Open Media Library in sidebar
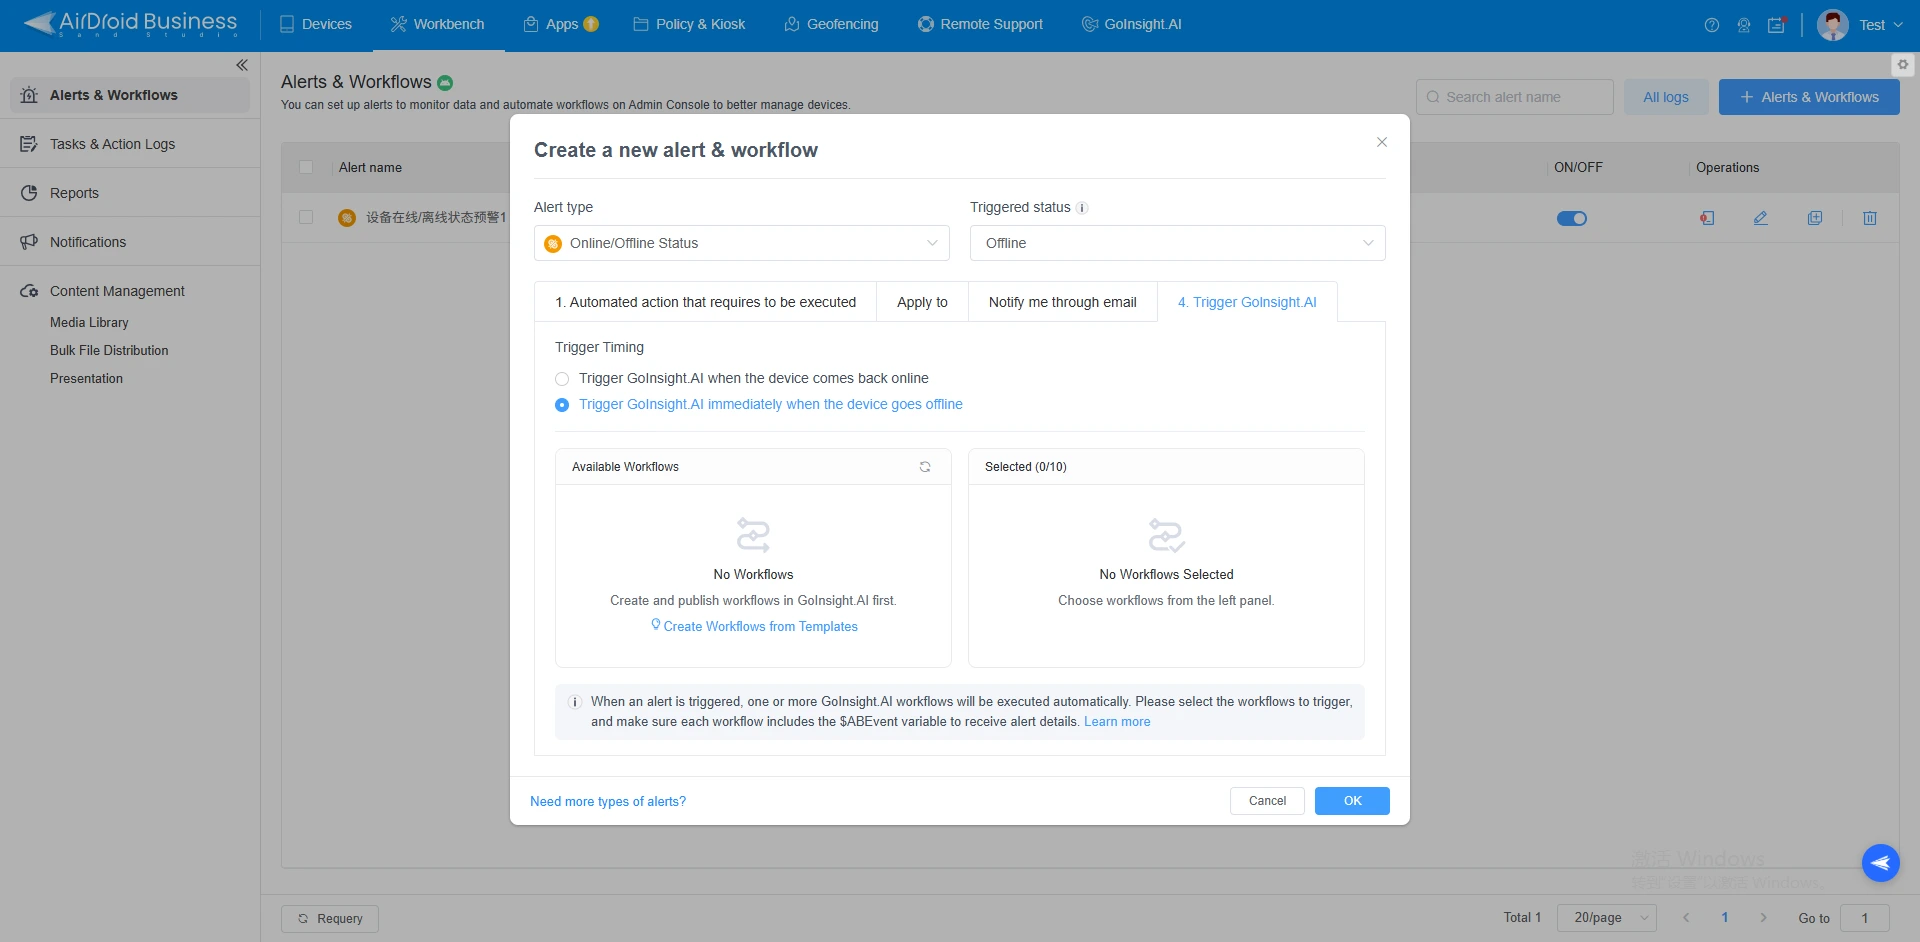Screen dimensions: 1920x942 click(x=89, y=323)
